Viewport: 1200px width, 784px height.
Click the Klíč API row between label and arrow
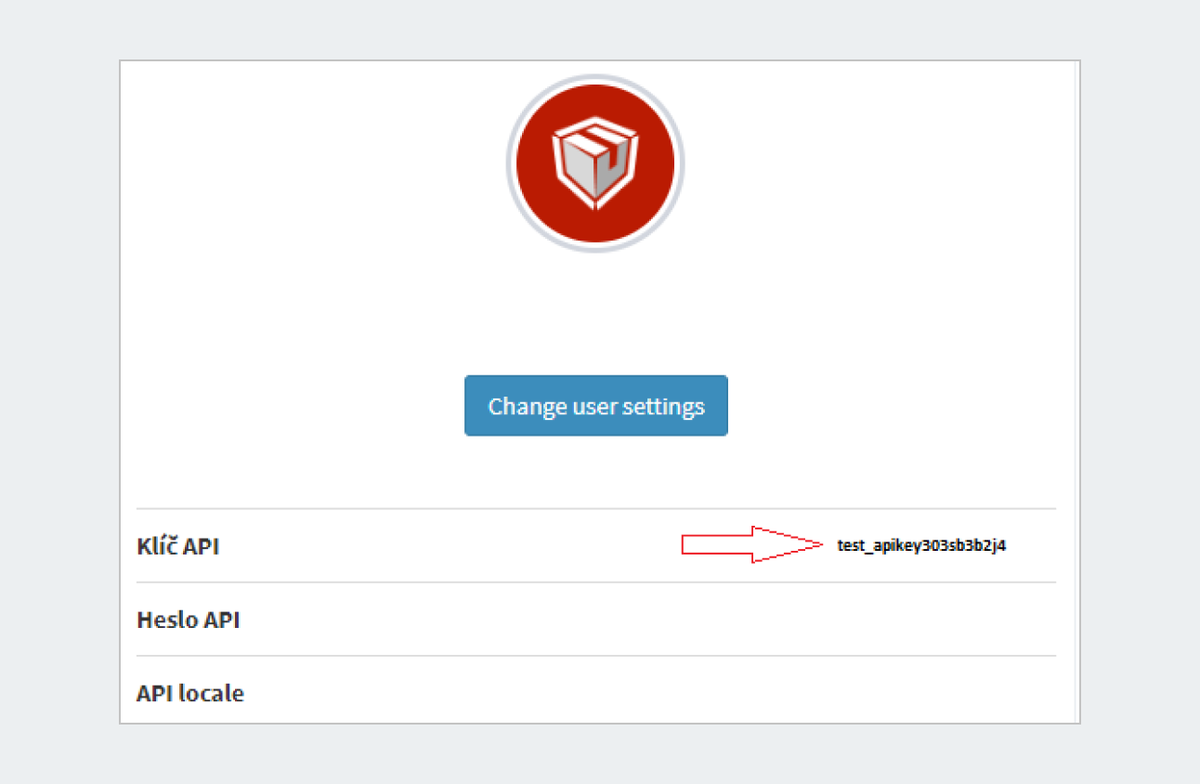click(x=450, y=546)
